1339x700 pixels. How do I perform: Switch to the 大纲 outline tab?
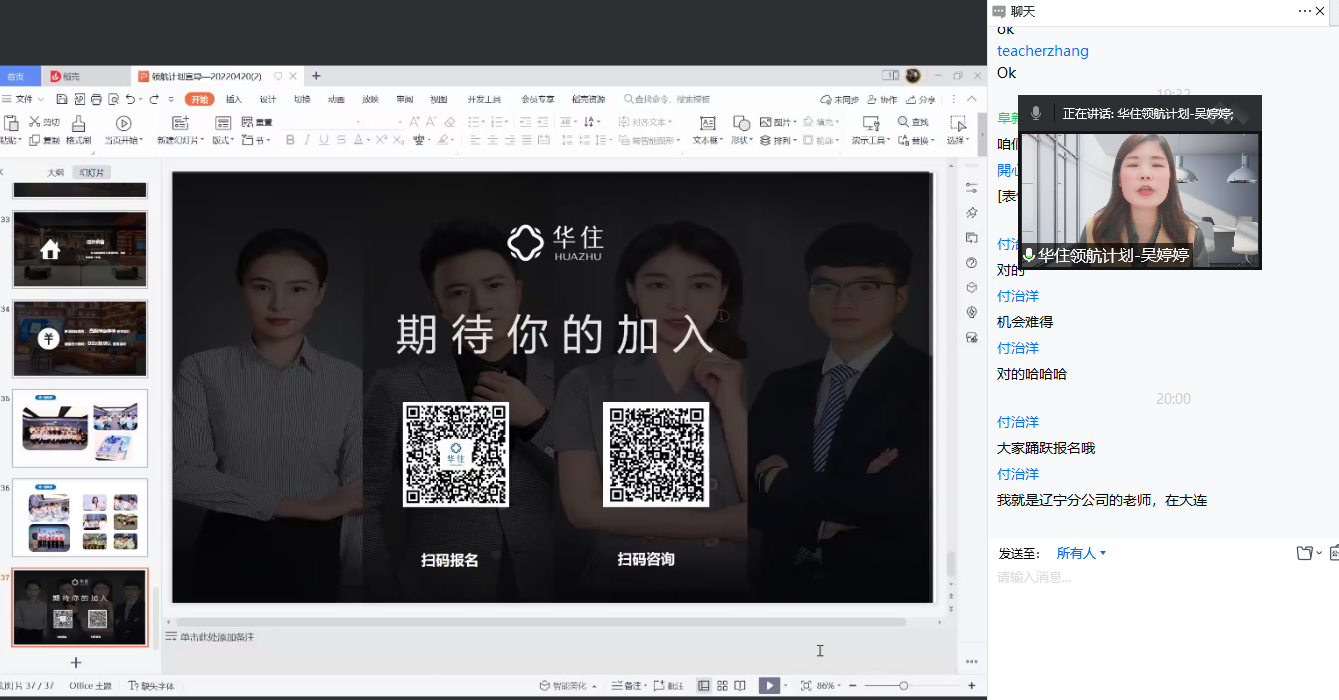[55, 170]
